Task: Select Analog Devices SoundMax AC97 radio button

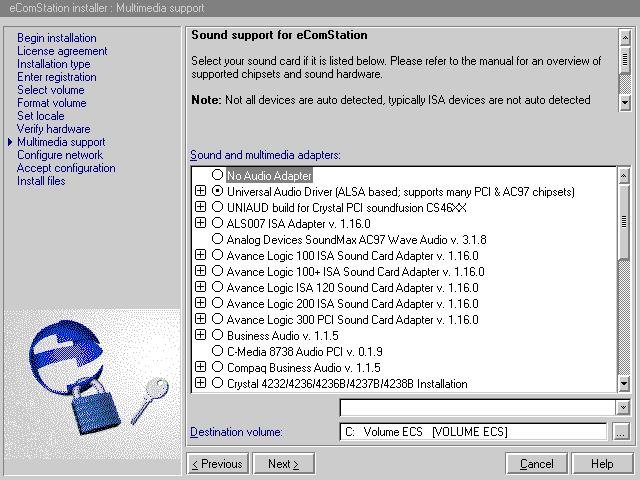Action: [217, 240]
